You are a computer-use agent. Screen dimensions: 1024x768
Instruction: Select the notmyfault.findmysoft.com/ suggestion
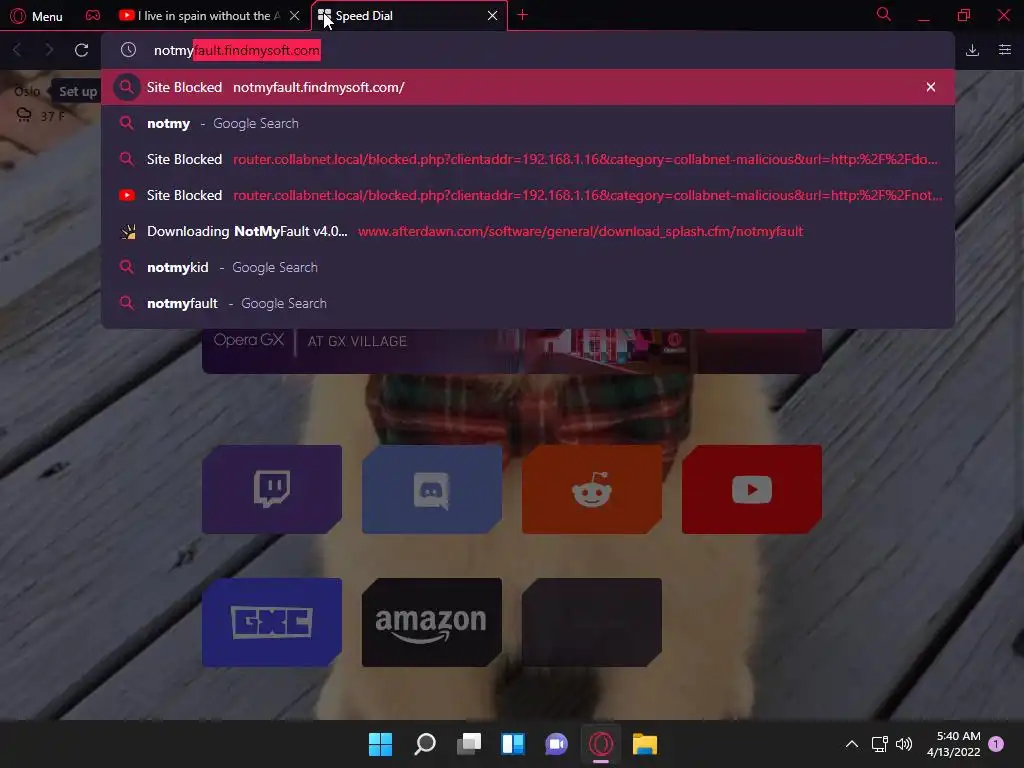[x=528, y=87]
